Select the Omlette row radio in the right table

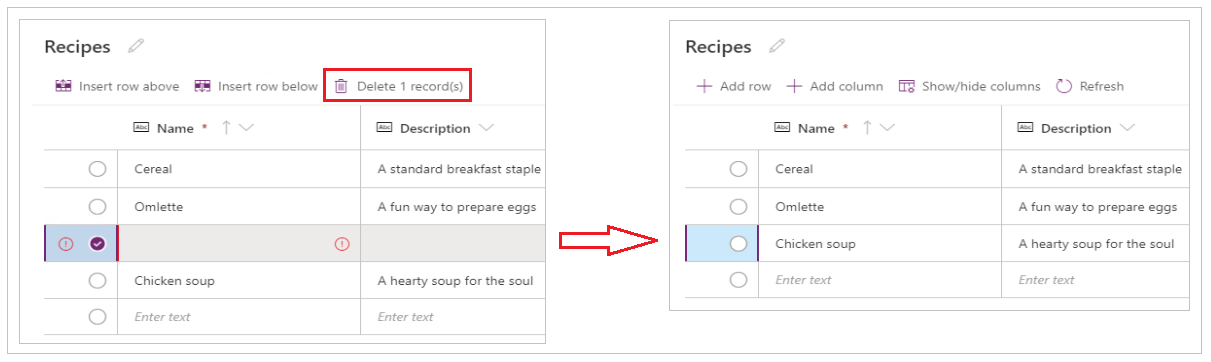[x=738, y=207]
